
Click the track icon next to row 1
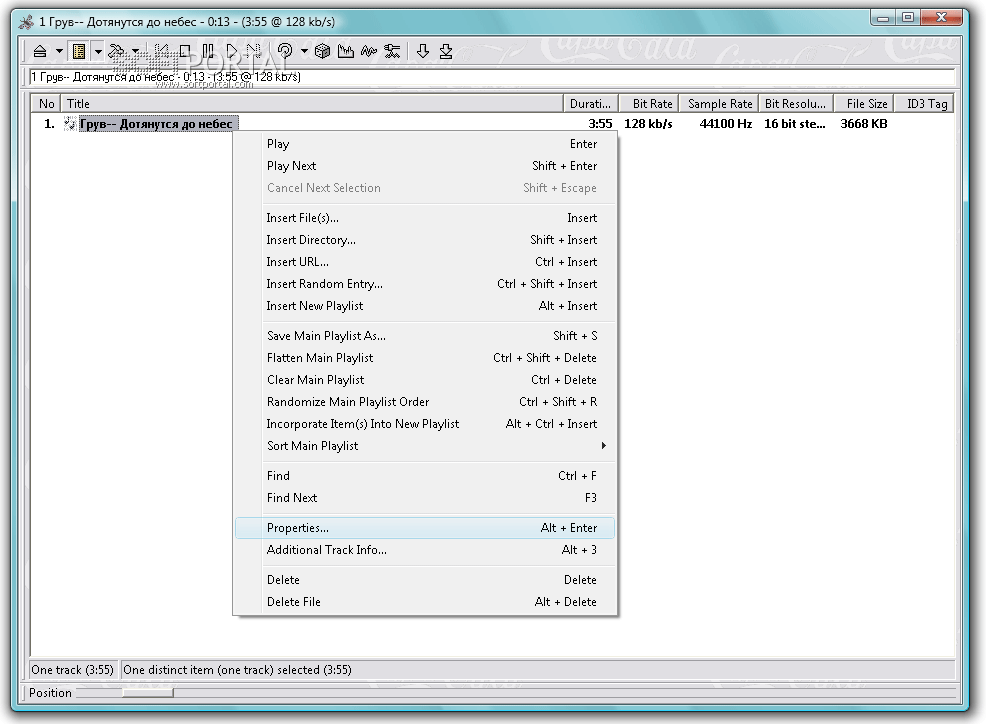pyautogui.click(x=70, y=124)
